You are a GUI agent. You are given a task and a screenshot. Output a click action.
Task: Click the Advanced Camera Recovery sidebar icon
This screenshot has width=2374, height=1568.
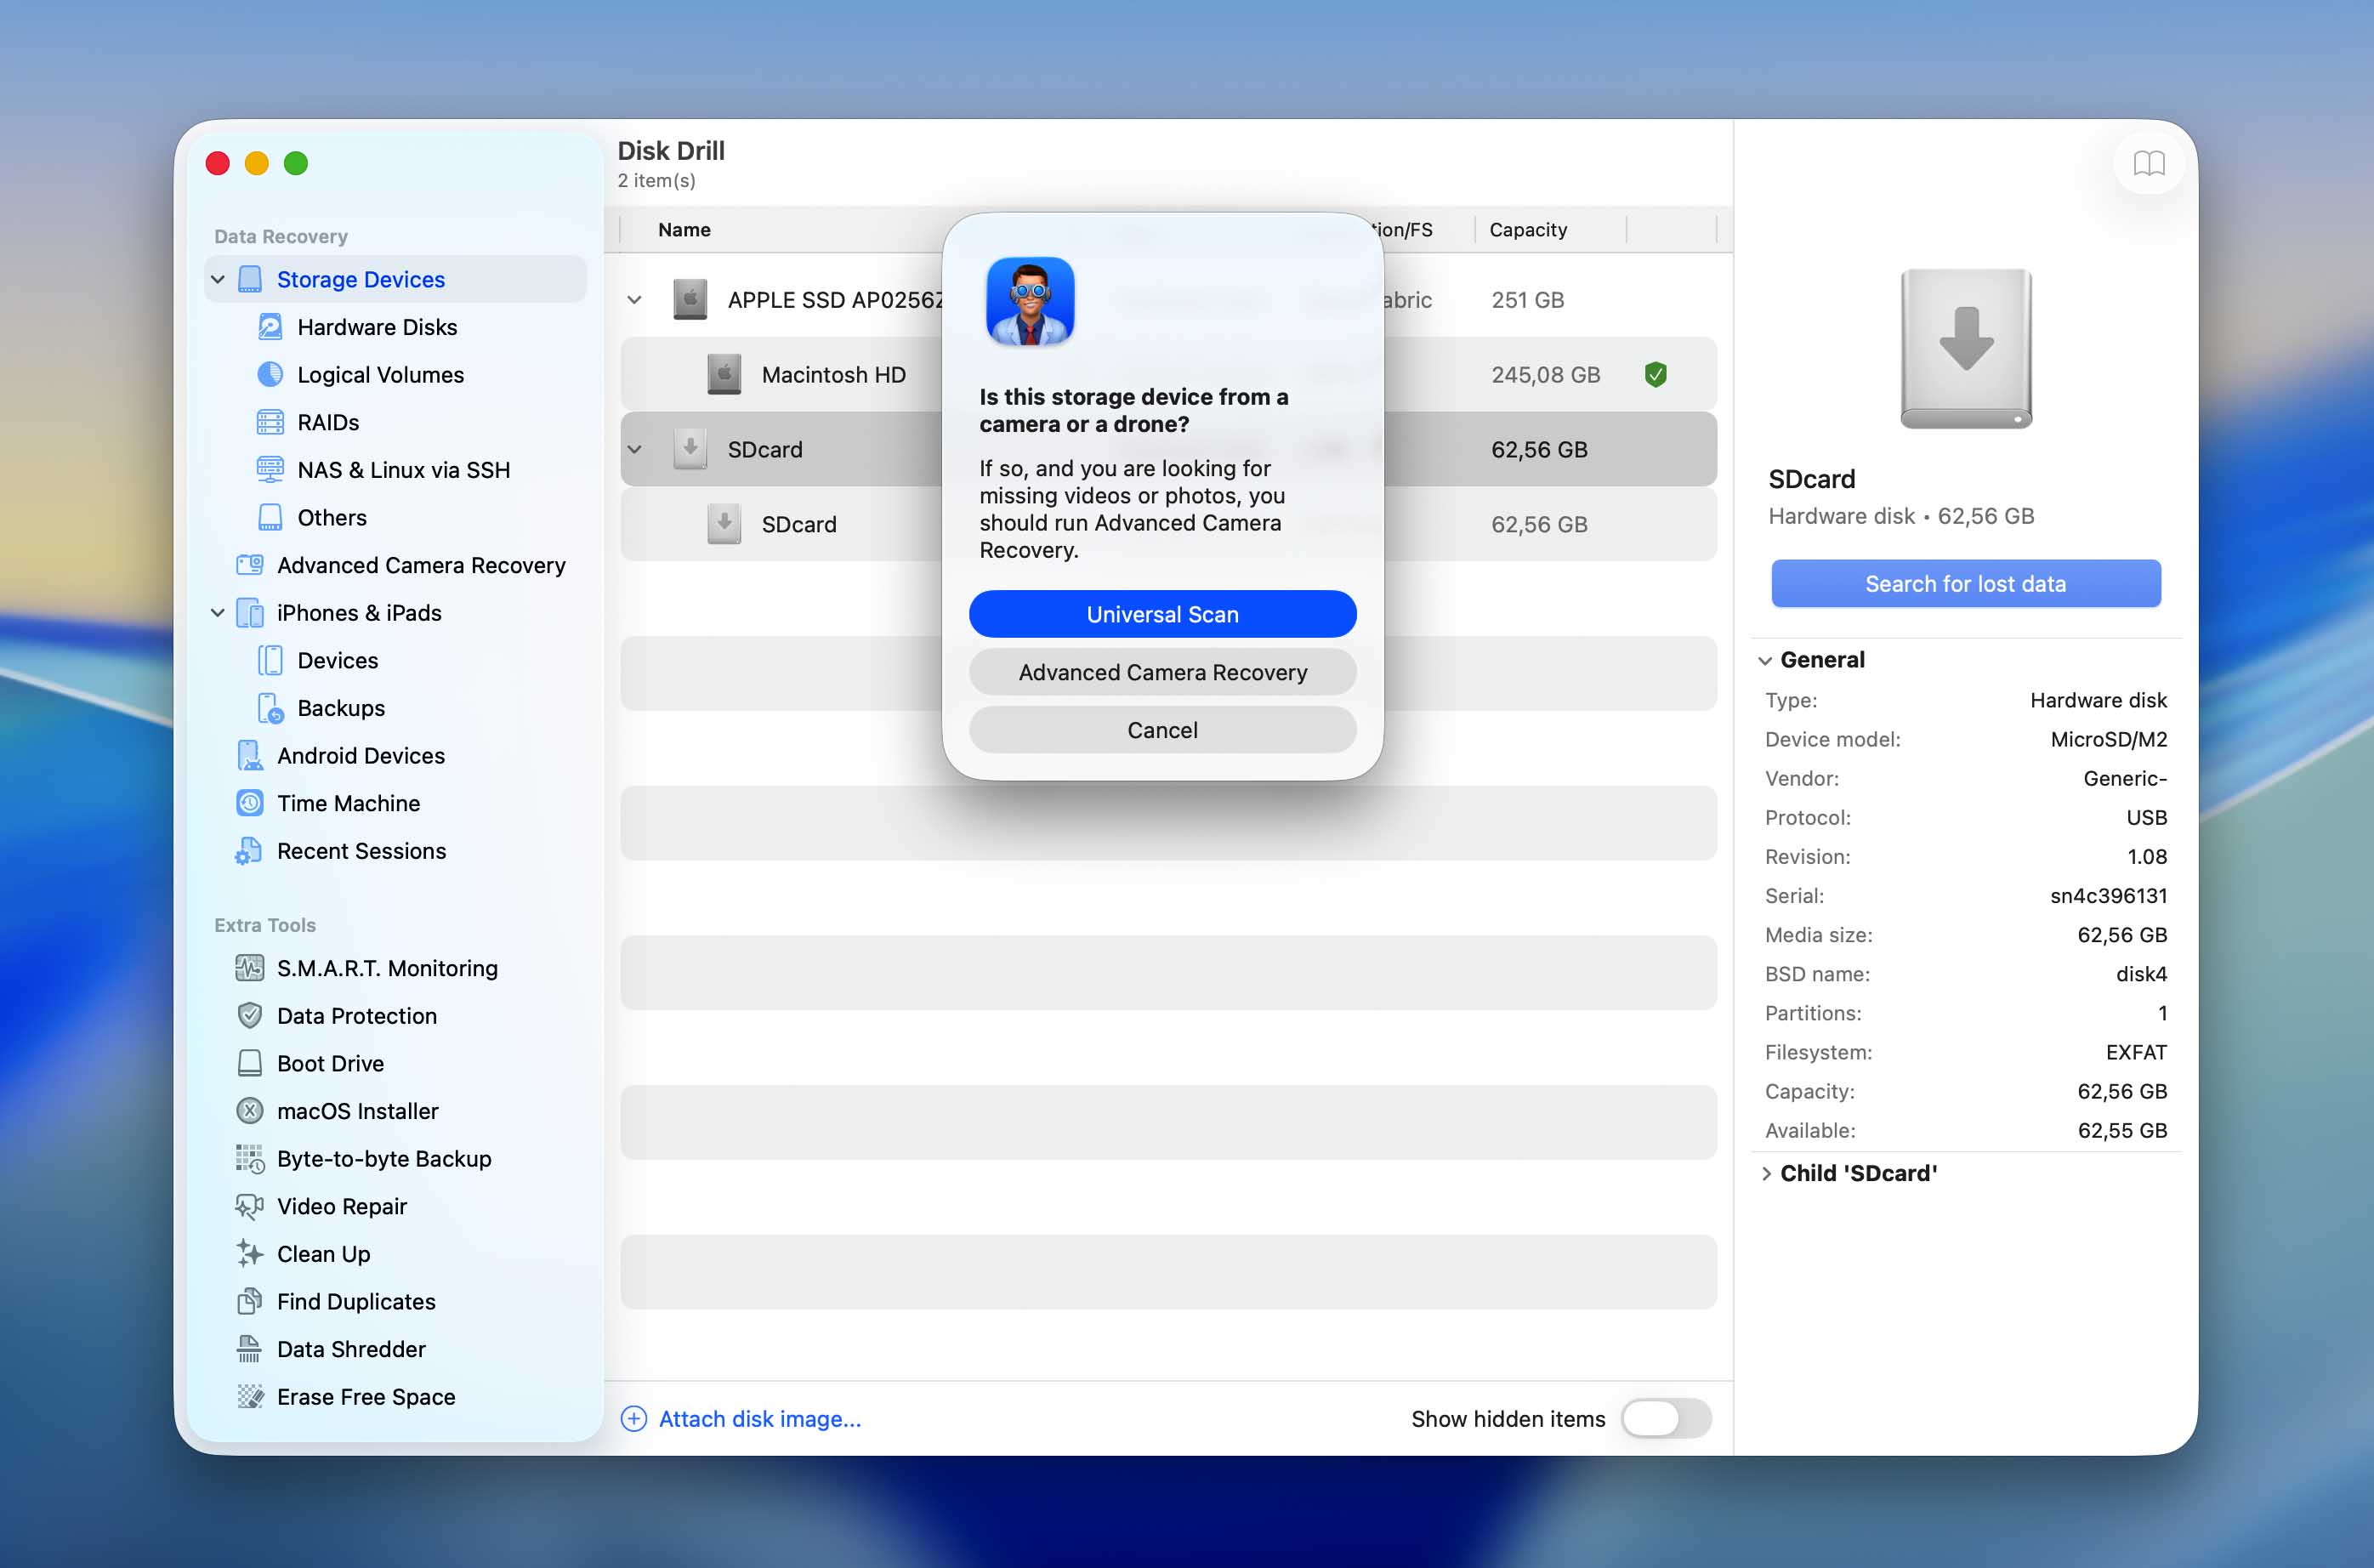click(x=250, y=565)
